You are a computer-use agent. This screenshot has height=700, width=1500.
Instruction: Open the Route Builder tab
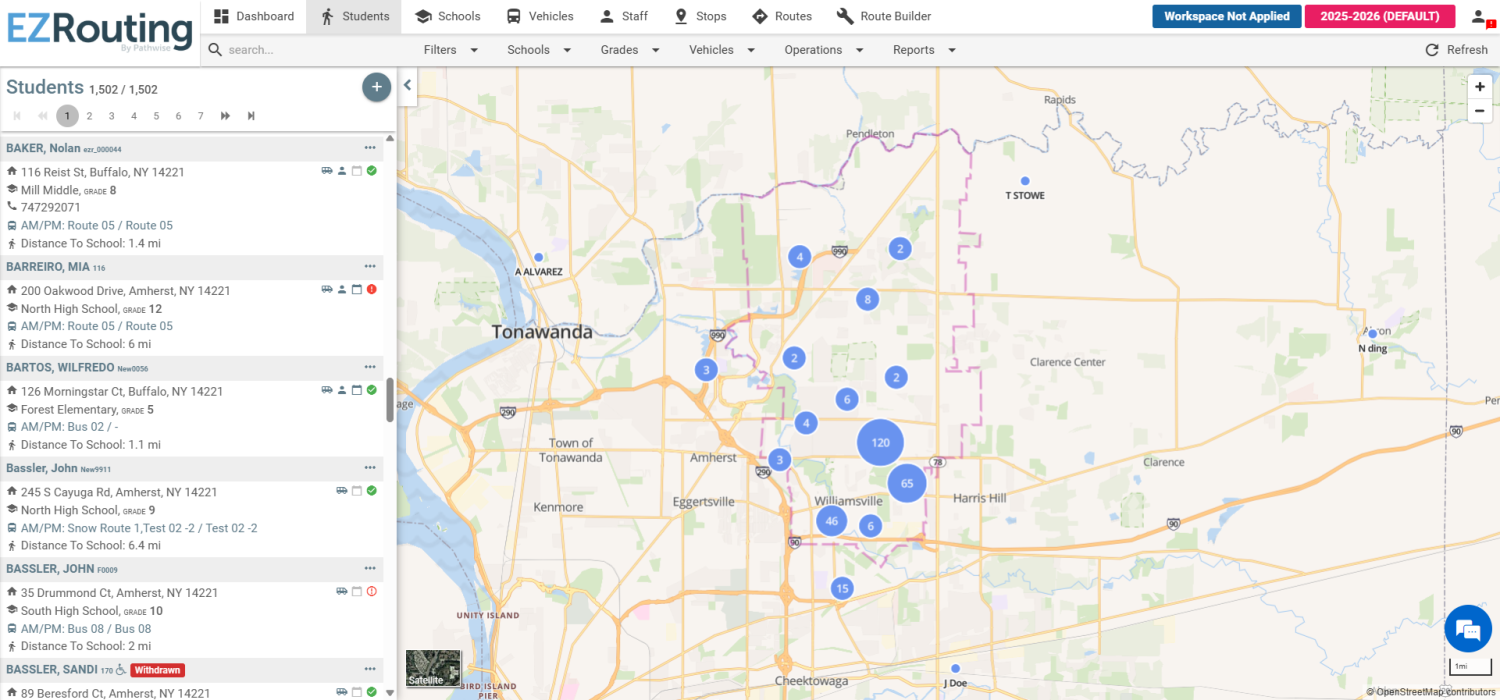(884, 16)
